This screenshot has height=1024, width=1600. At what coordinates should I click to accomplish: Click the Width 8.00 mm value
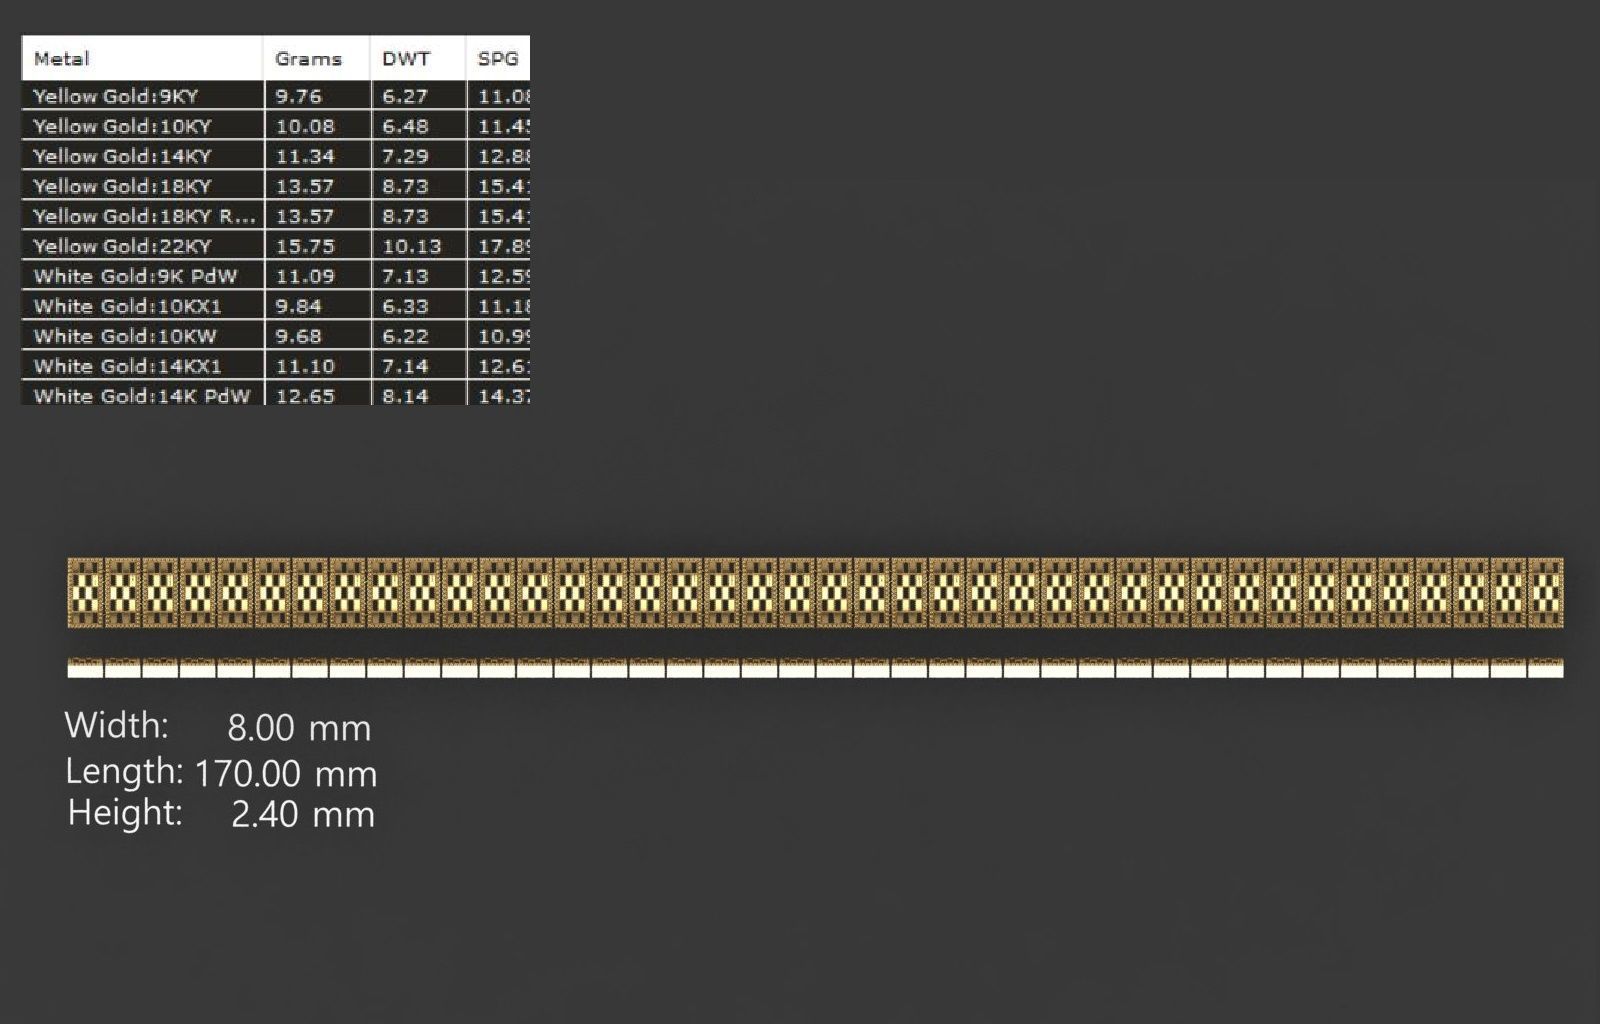(x=299, y=727)
